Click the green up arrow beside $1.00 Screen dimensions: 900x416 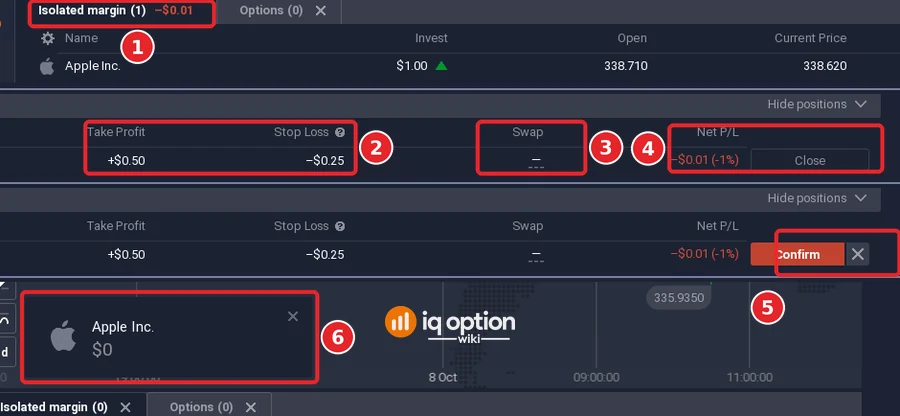pyautogui.click(x=441, y=66)
